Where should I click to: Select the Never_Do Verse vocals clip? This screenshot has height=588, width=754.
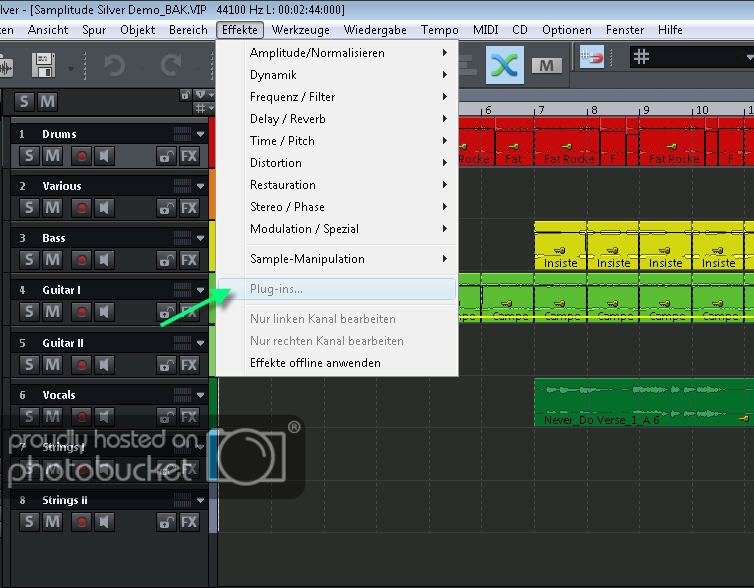[x=640, y=402]
